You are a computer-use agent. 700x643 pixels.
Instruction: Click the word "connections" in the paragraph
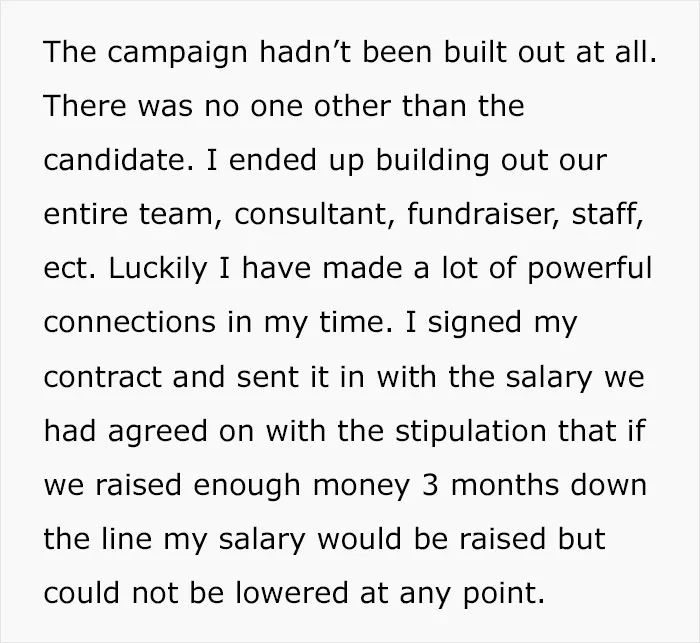pos(129,322)
